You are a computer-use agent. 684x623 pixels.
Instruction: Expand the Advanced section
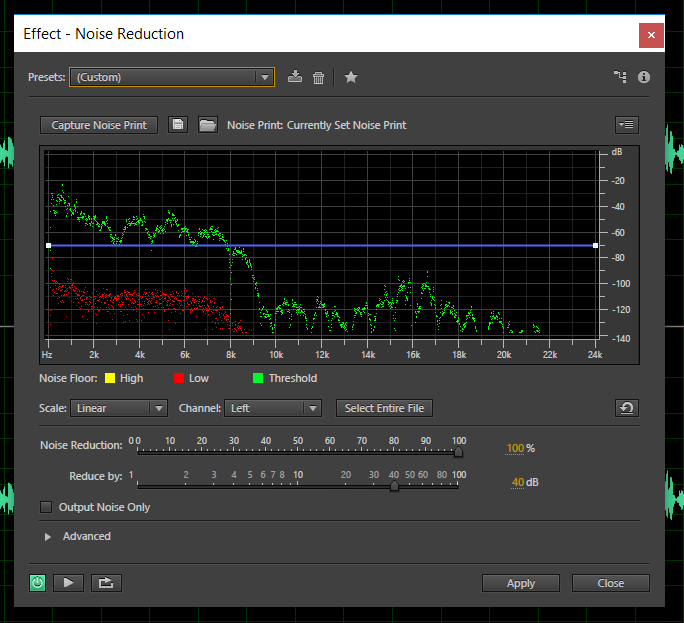click(x=48, y=537)
